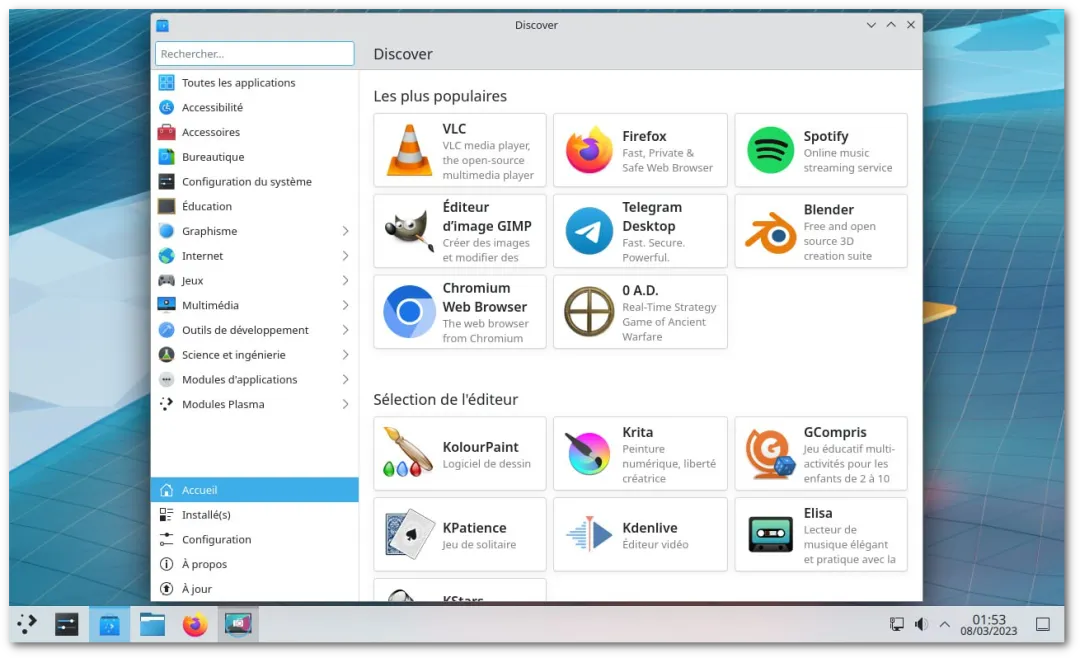Open Telegram Desktop app icon
This screenshot has width=1080, height=658.
click(x=589, y=231)
